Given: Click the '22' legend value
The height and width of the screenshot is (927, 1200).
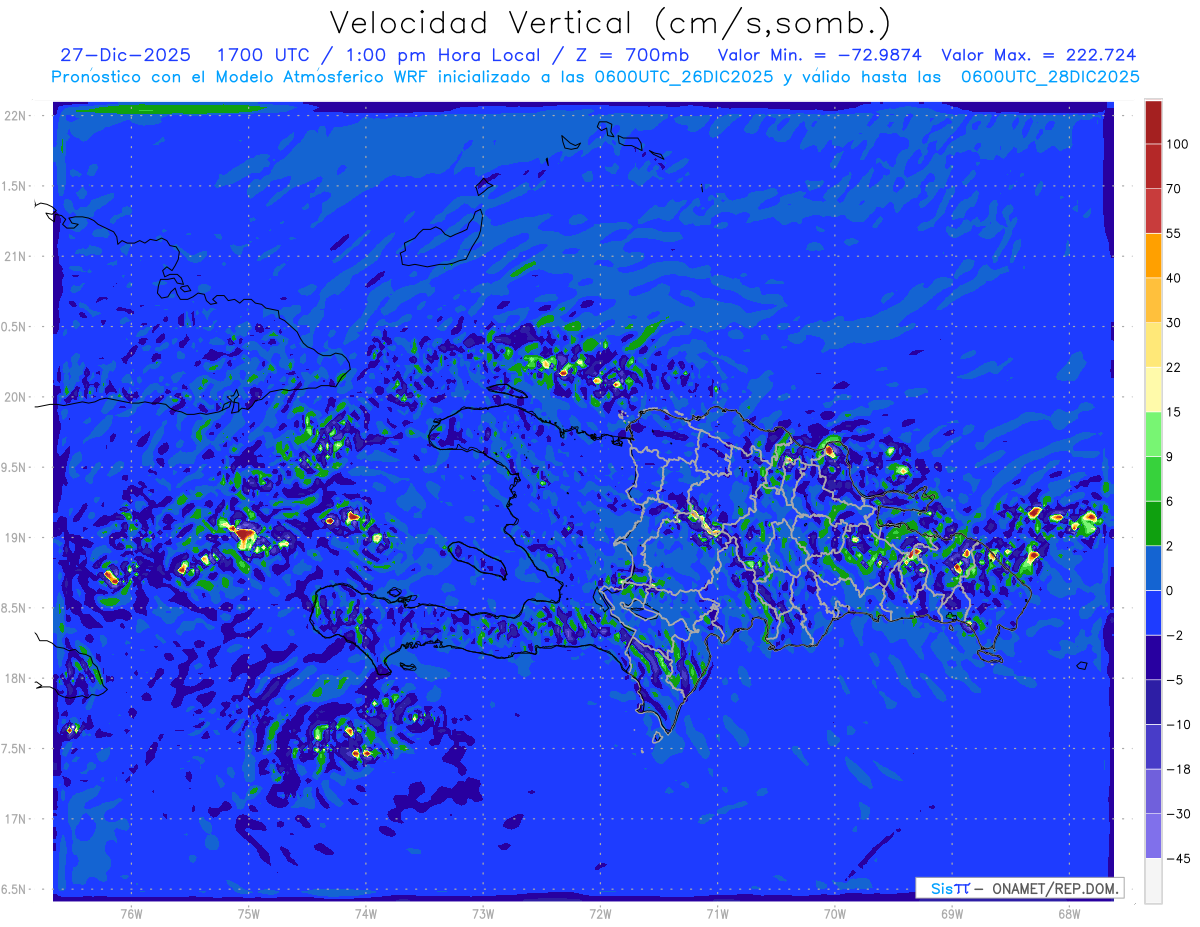Looking at the screenshot, I should point(1174,367).
